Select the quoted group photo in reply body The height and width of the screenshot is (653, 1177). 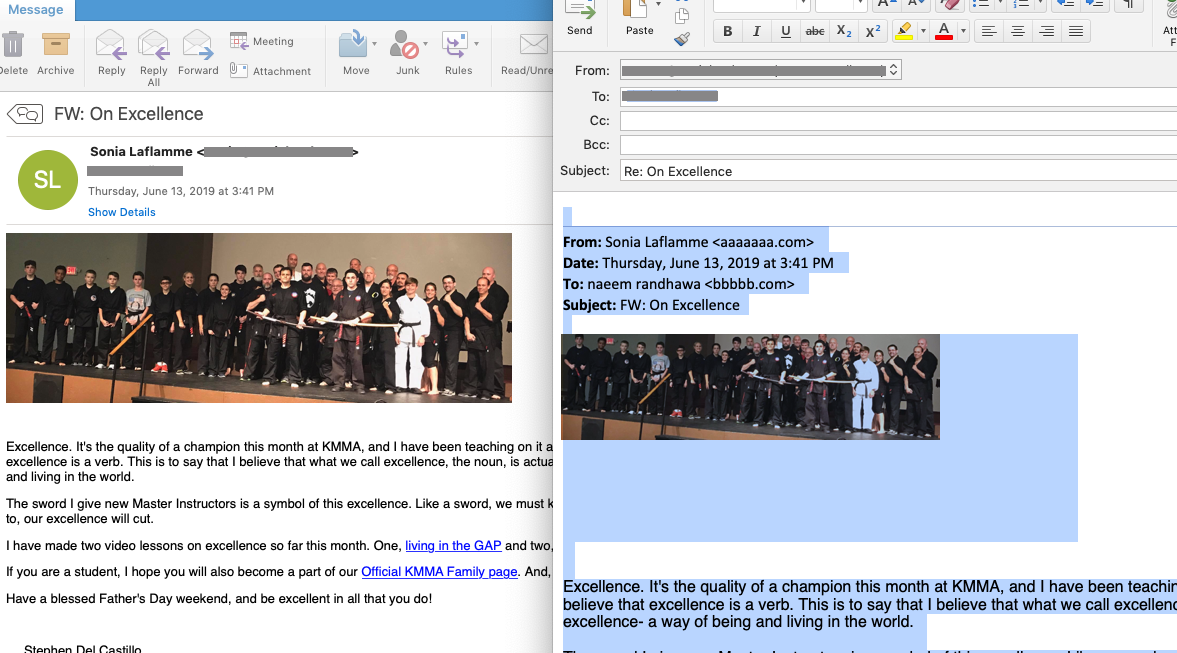coord(750,387)
